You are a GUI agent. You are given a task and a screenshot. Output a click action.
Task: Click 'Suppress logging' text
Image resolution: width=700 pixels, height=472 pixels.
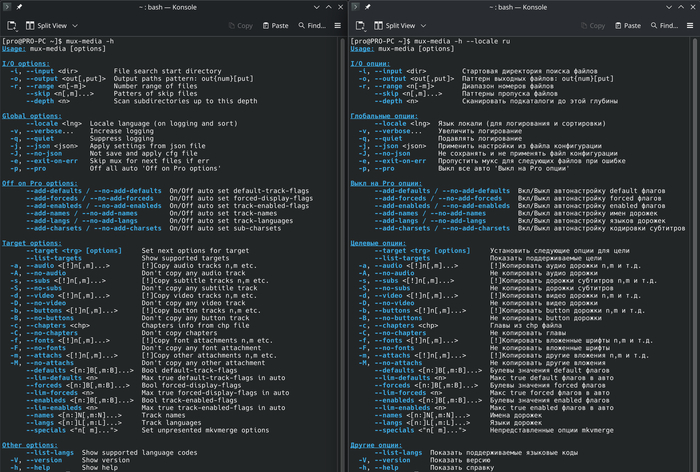(x=122, y=138)
